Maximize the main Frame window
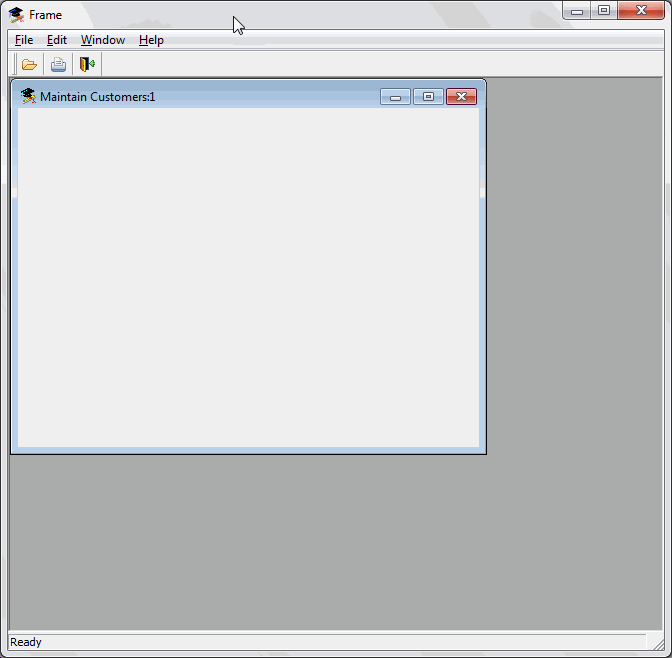The image size is (672, 658). click(603, 11)
